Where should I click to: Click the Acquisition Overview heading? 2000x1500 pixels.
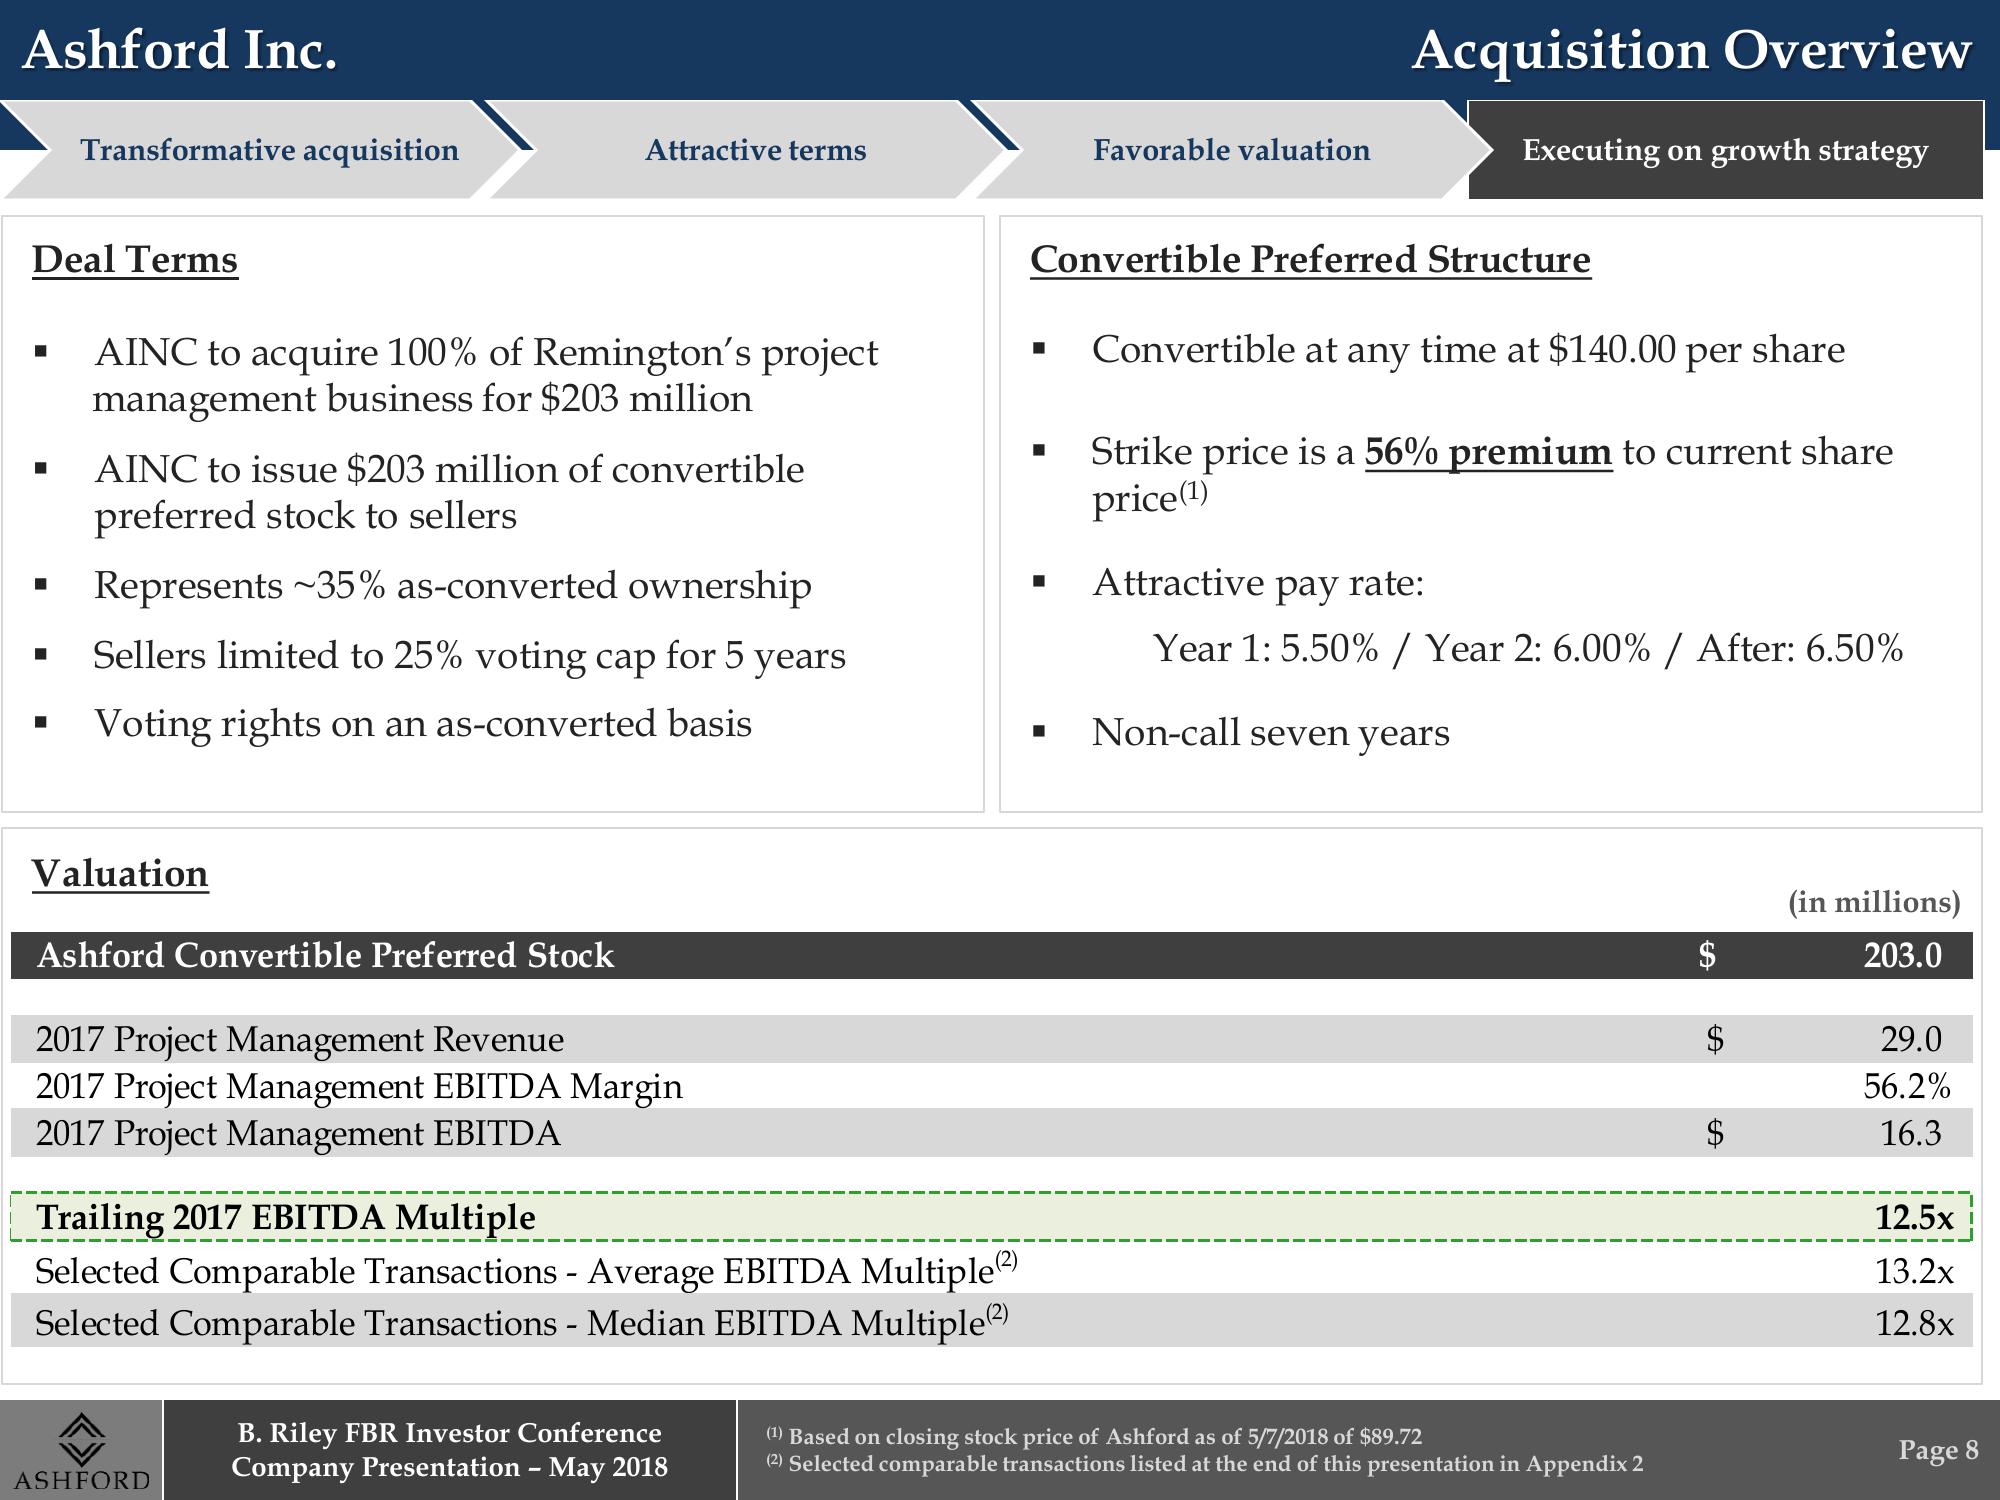pyautogui.click(x=1691, y=50)
